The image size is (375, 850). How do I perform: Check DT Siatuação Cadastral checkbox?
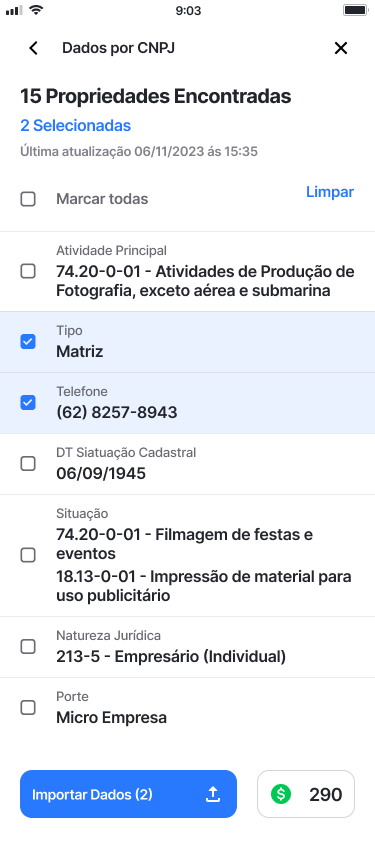[28, 463]
